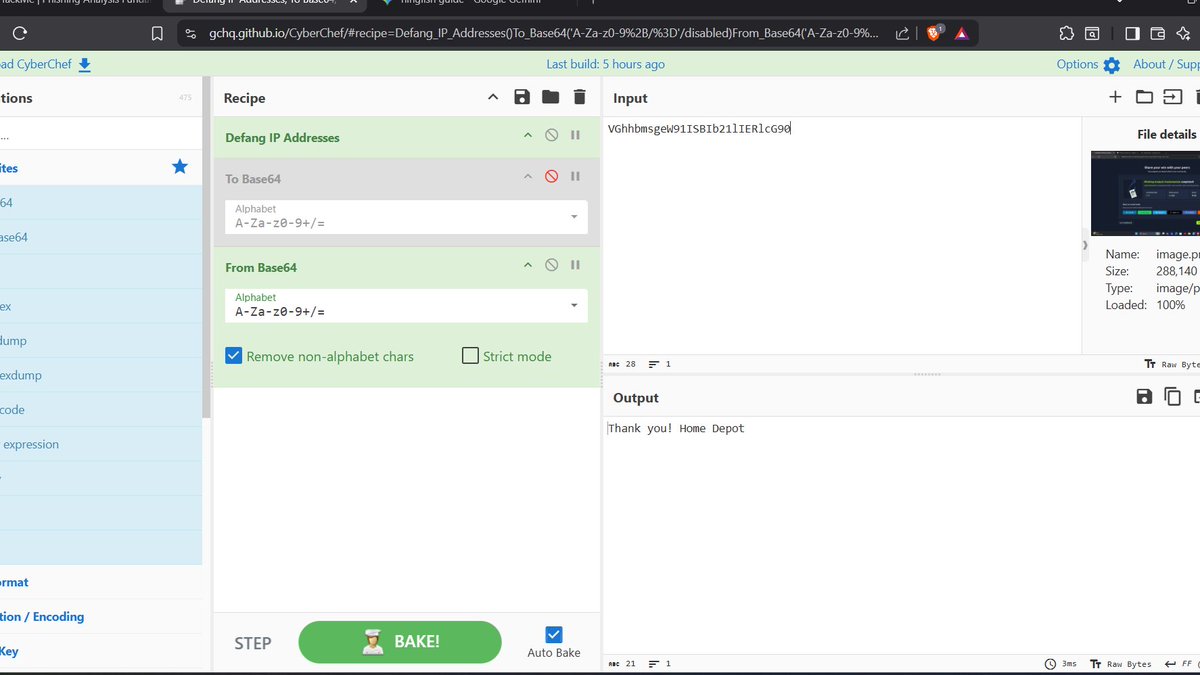1200x675 pixels.
Task: Select the Regular expression favourite operation
Action: [100, 444]
